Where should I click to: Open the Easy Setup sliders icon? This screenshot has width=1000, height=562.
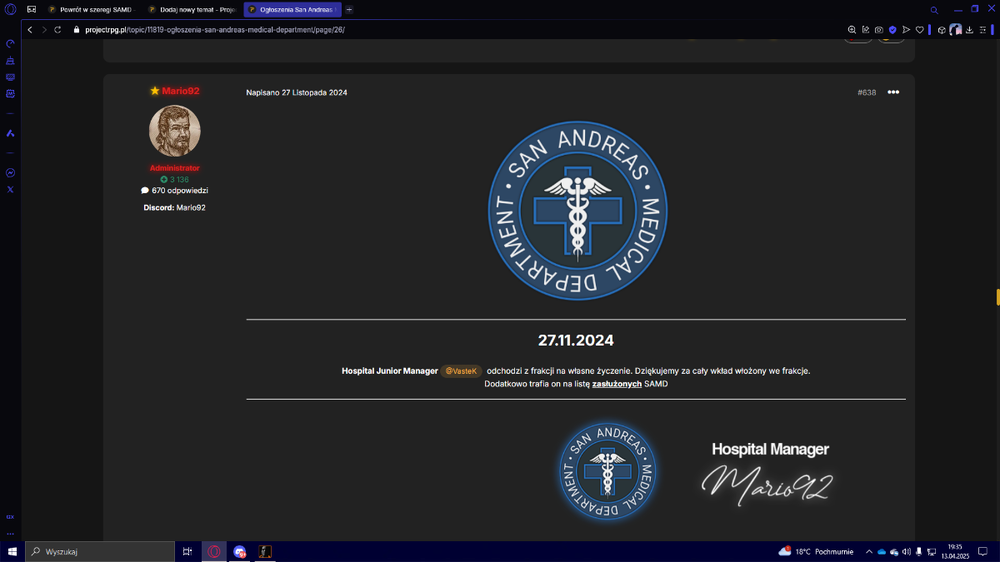983,30
